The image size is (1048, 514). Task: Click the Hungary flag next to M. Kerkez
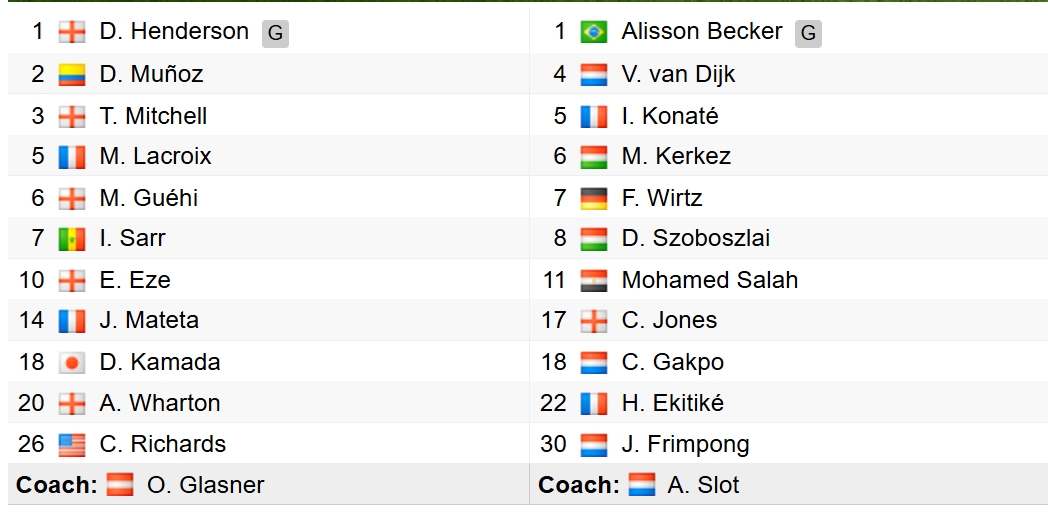click(594, 157)
